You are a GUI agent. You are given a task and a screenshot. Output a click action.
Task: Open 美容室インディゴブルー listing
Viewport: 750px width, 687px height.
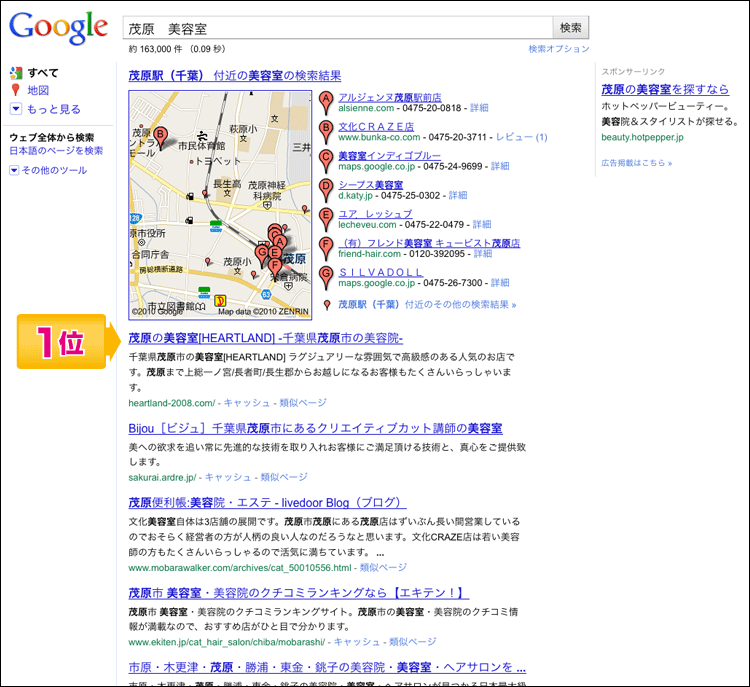pyautogui.click(x=389, y=155)
